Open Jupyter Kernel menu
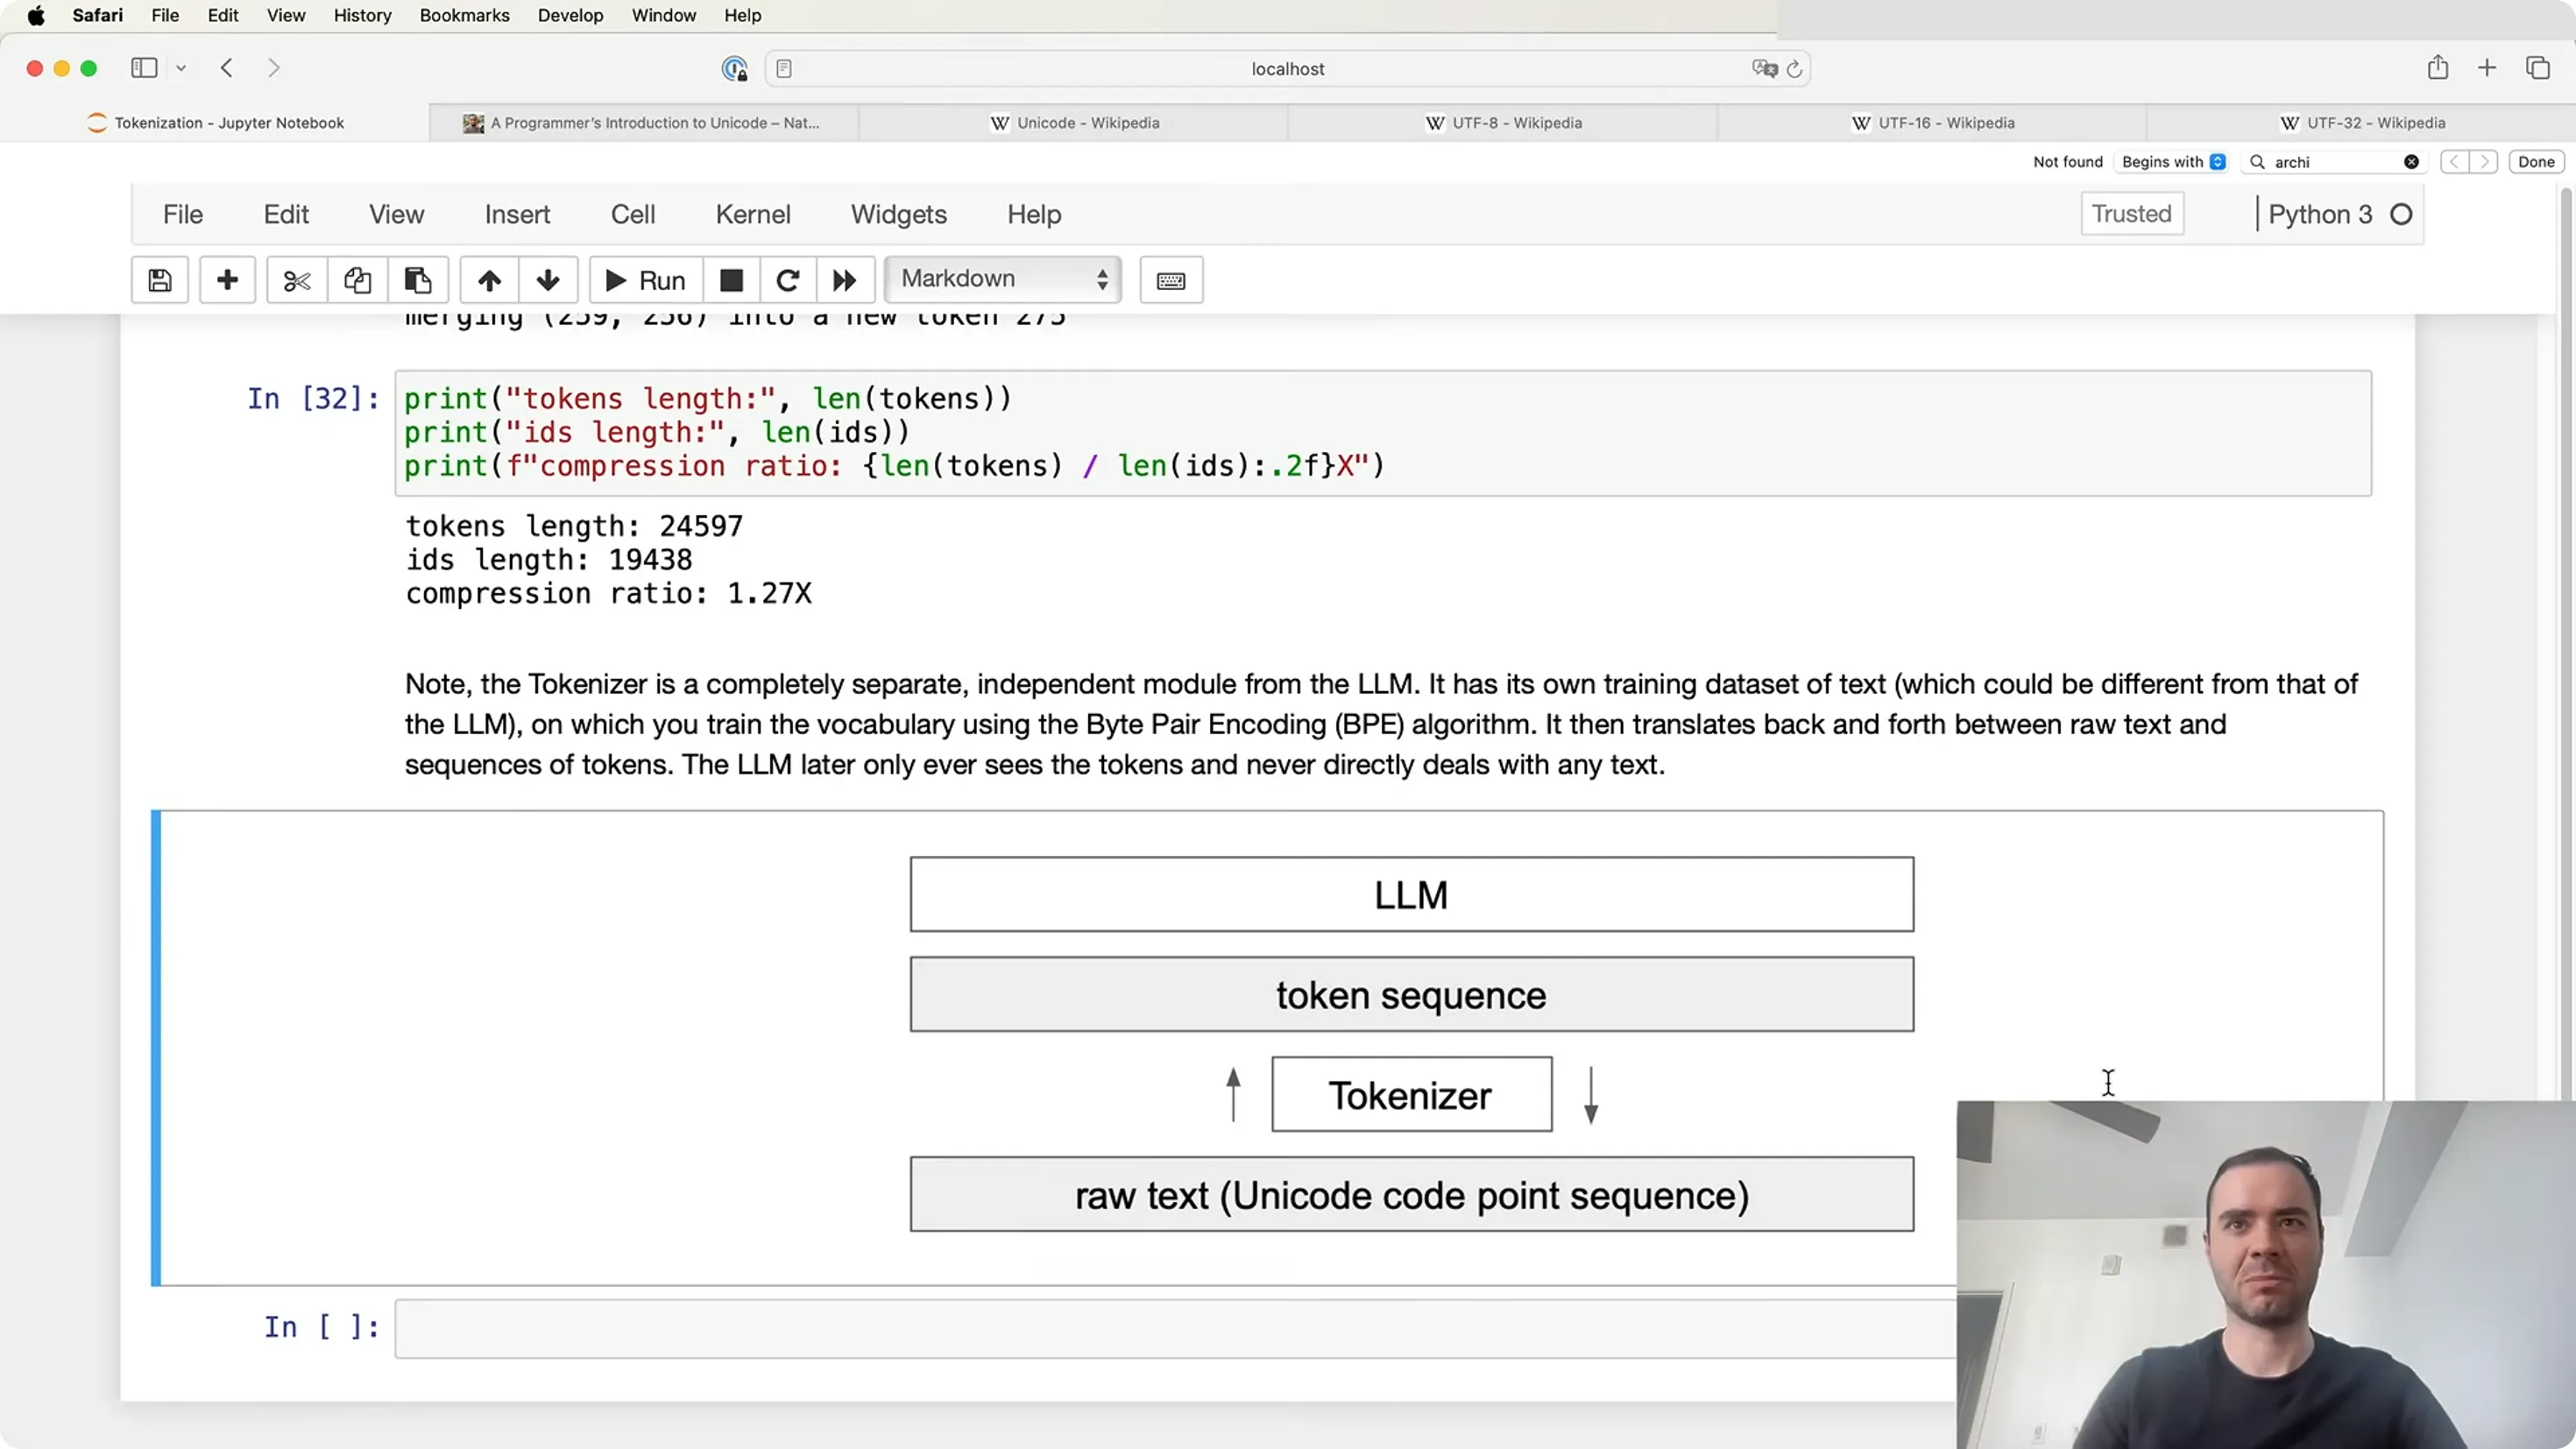Screen dimensions: 2576x1449 (752, 214)
